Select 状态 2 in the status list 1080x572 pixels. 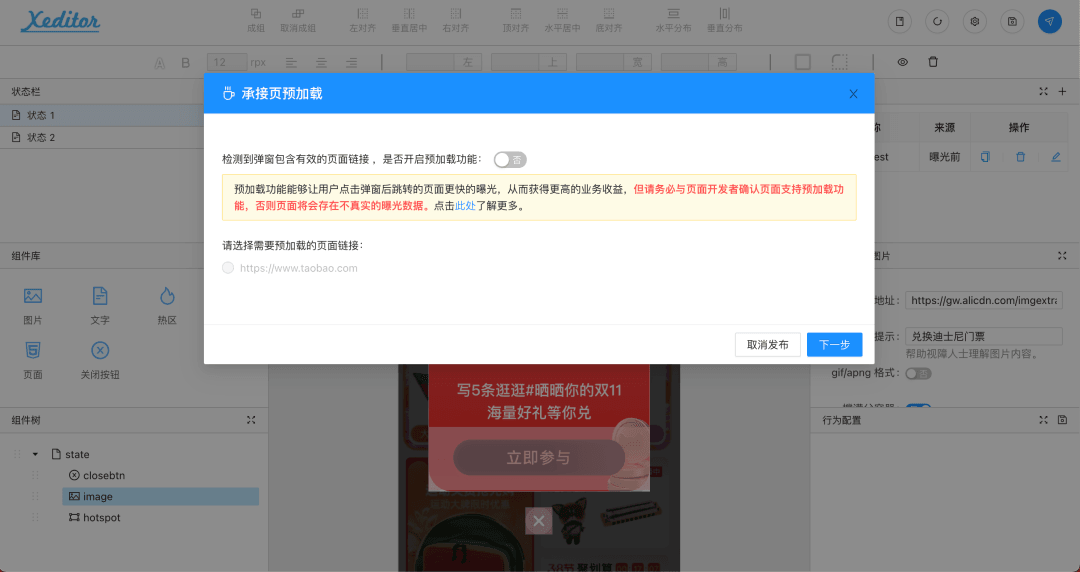tap(102, 137)
